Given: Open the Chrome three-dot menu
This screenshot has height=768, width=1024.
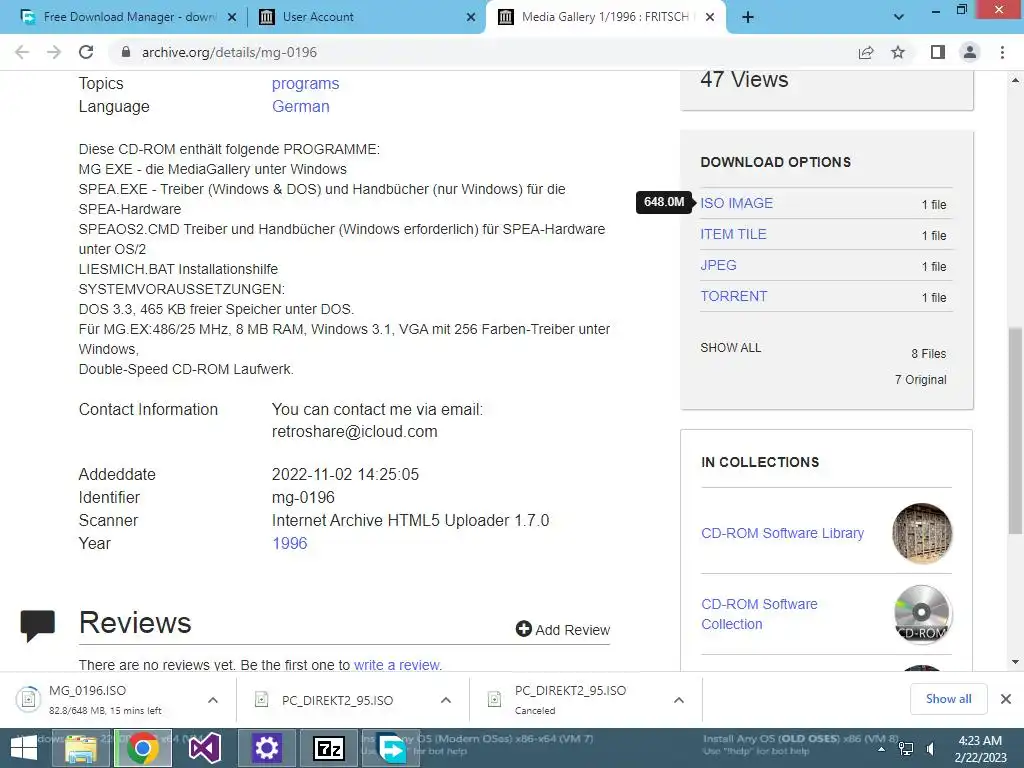Looking at the screenshot, I should click(1002, 52).
